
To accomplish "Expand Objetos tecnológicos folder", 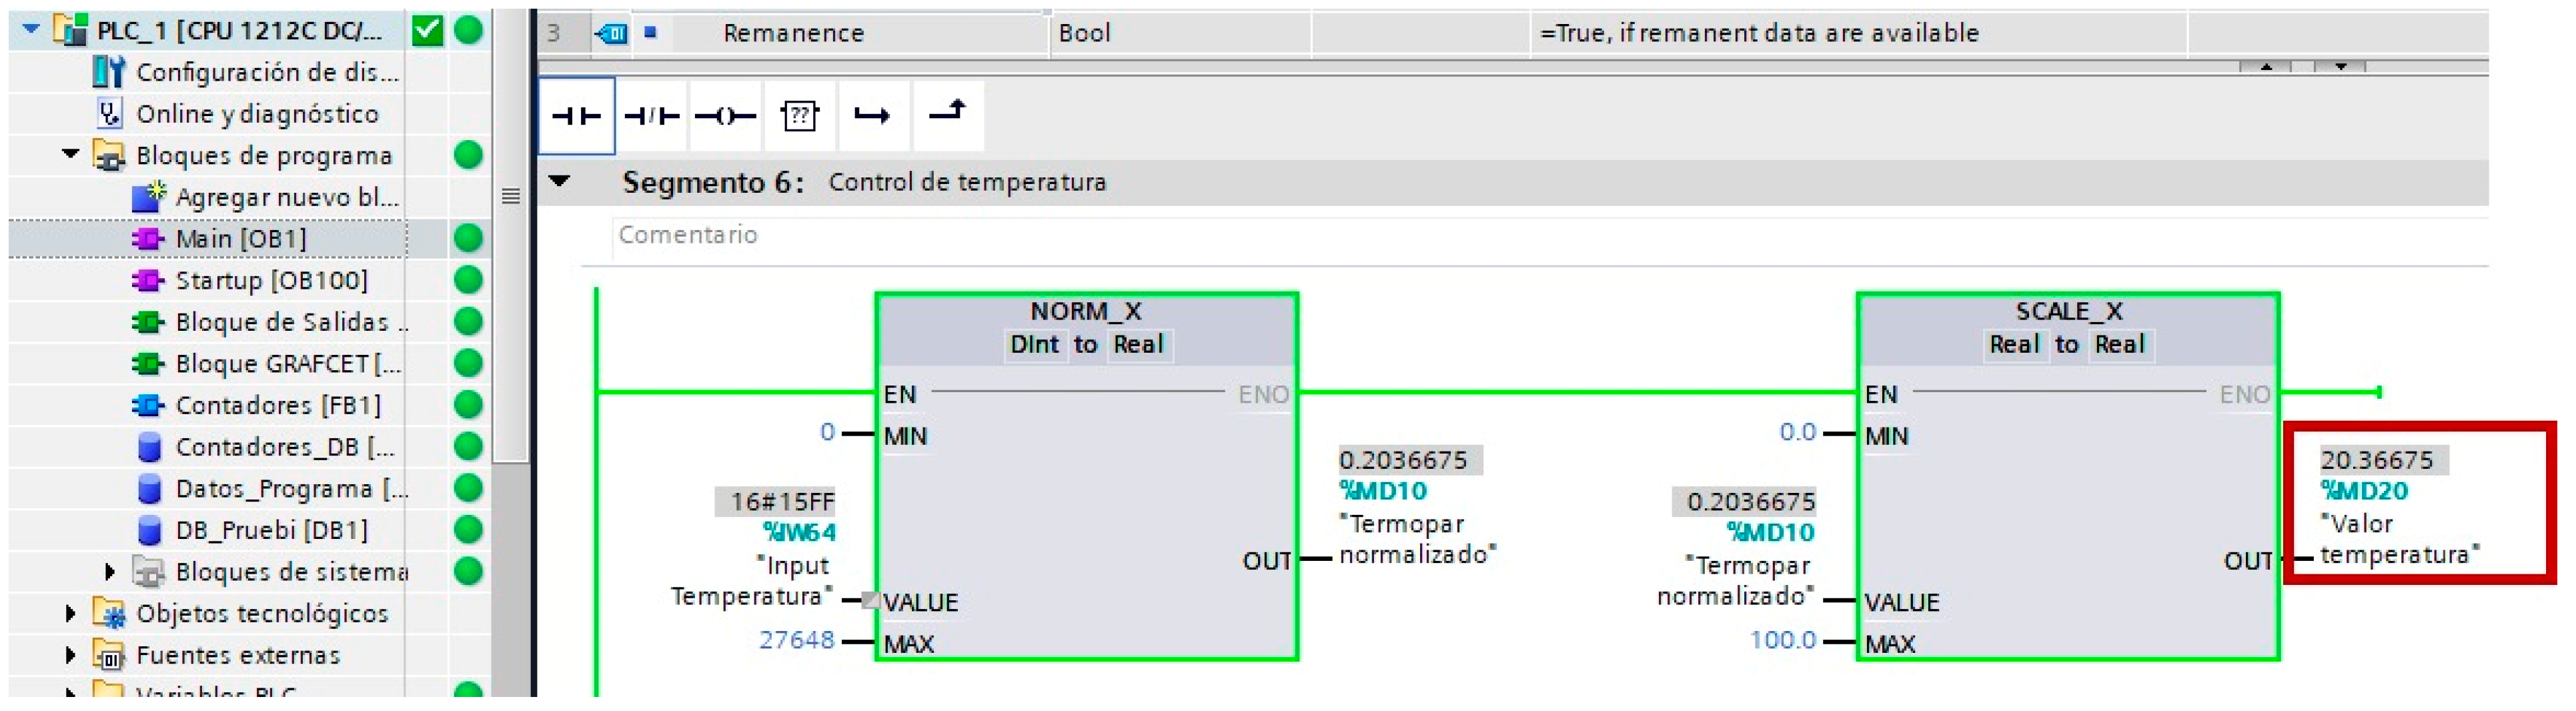I will coord(69,613).
